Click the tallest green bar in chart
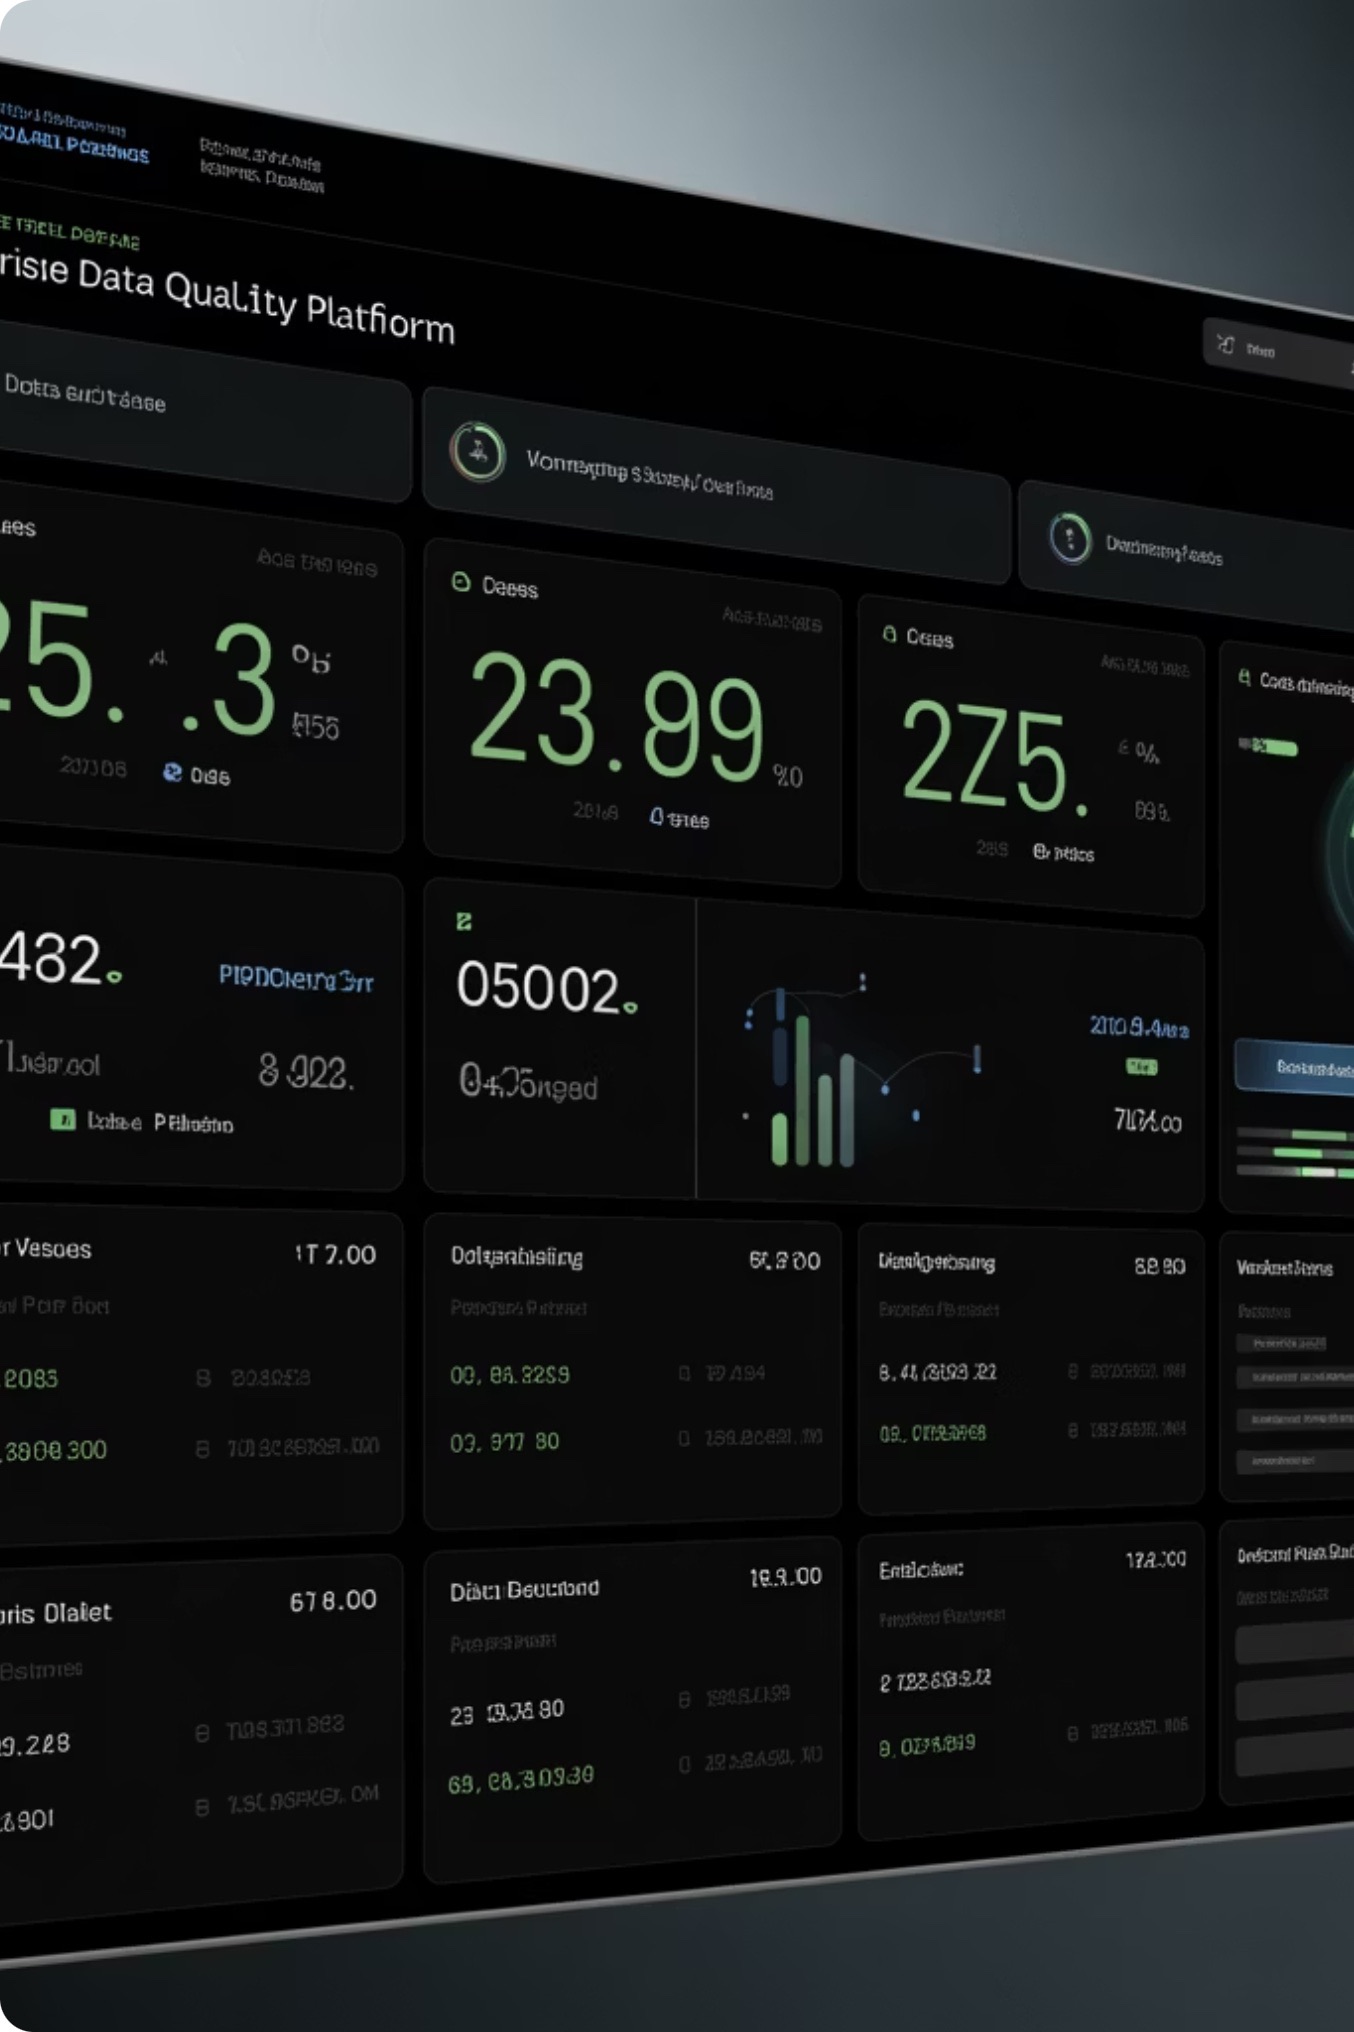This screenshot has width=1354, height=2032. click(x=801, y=1088)
